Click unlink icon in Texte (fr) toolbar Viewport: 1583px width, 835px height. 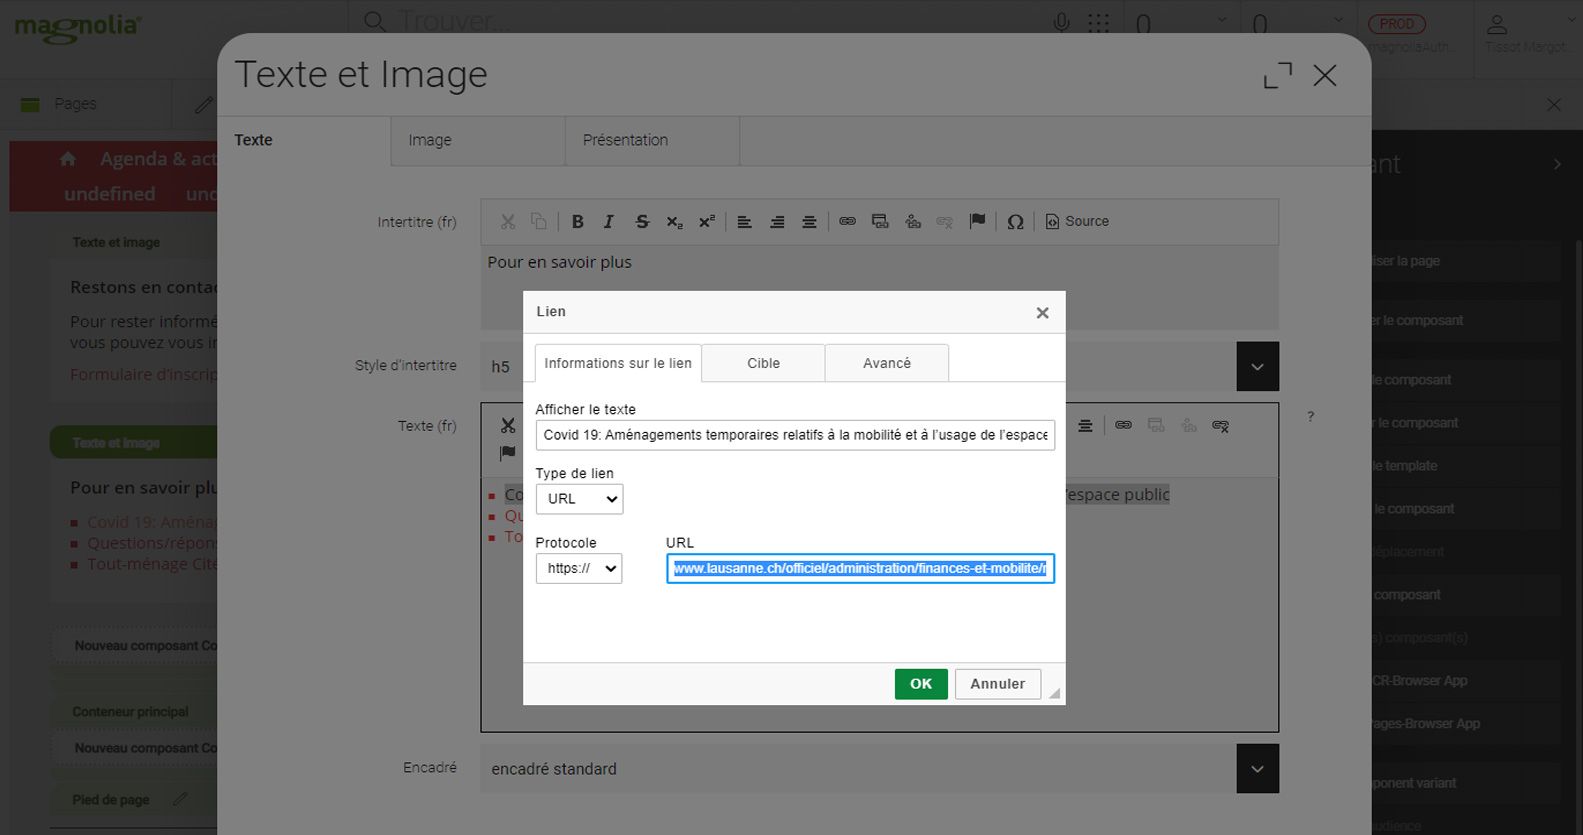1220,426
